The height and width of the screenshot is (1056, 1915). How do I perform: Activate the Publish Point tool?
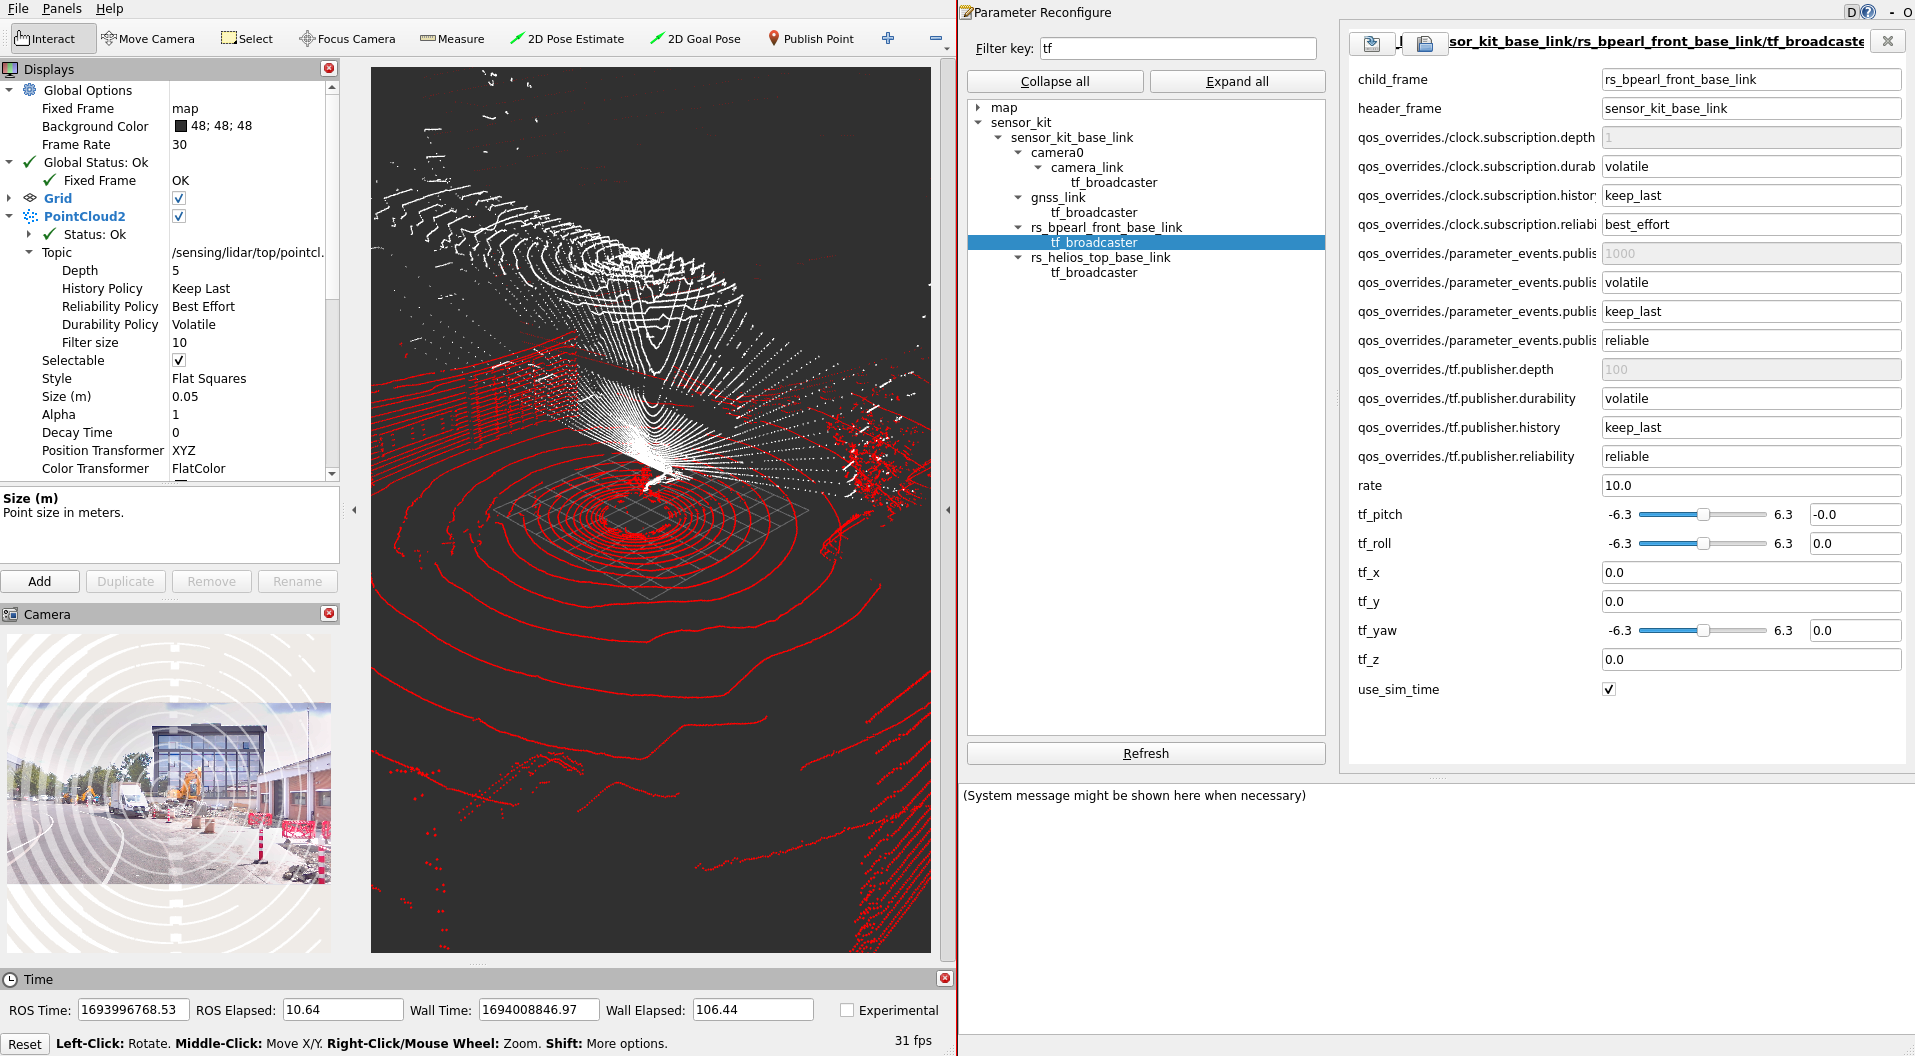pos(810,38)
